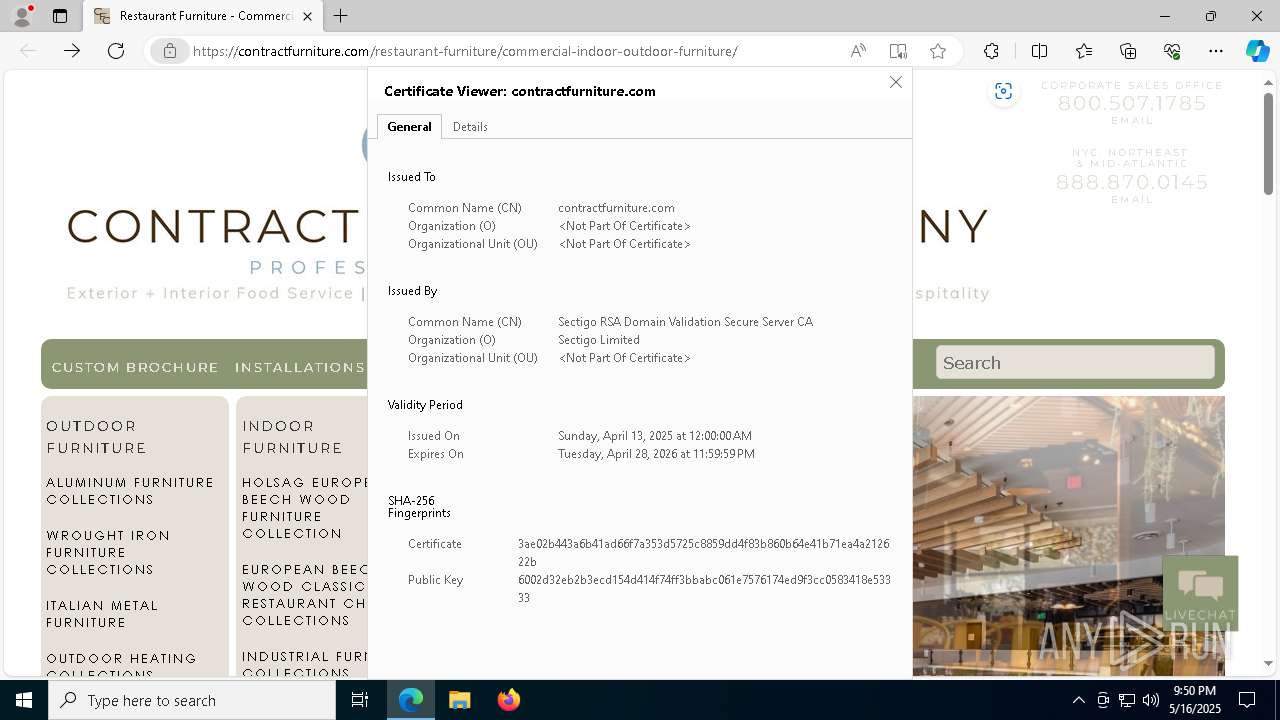Click scrollbar down arrow
The height and width of the screenshot is (720, 1280).
coord(1268,663)
